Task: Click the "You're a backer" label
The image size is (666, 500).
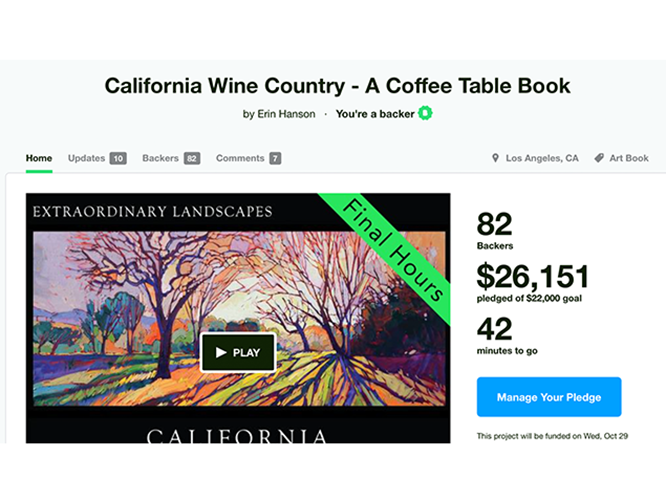Action: [375, 114]
